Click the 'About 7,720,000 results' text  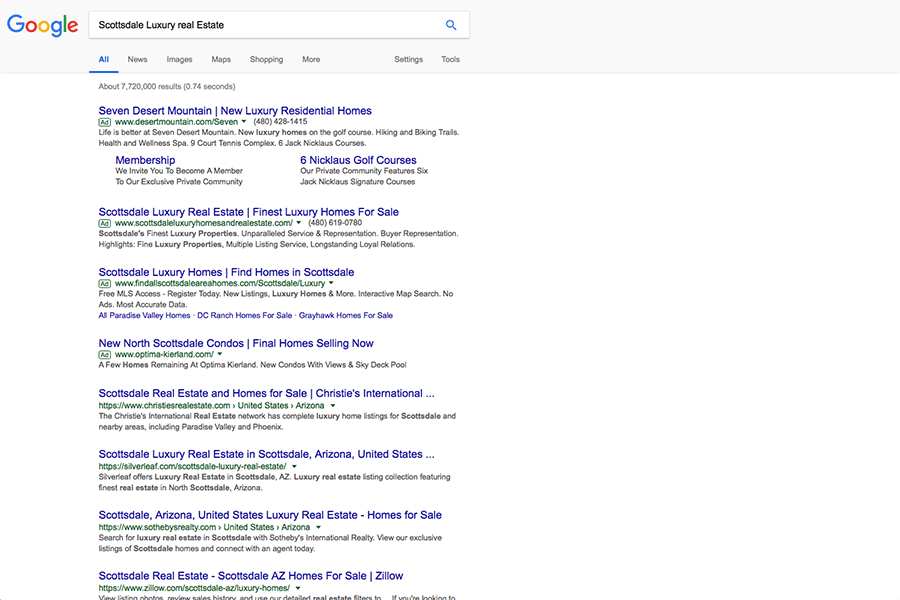(167, 87)
